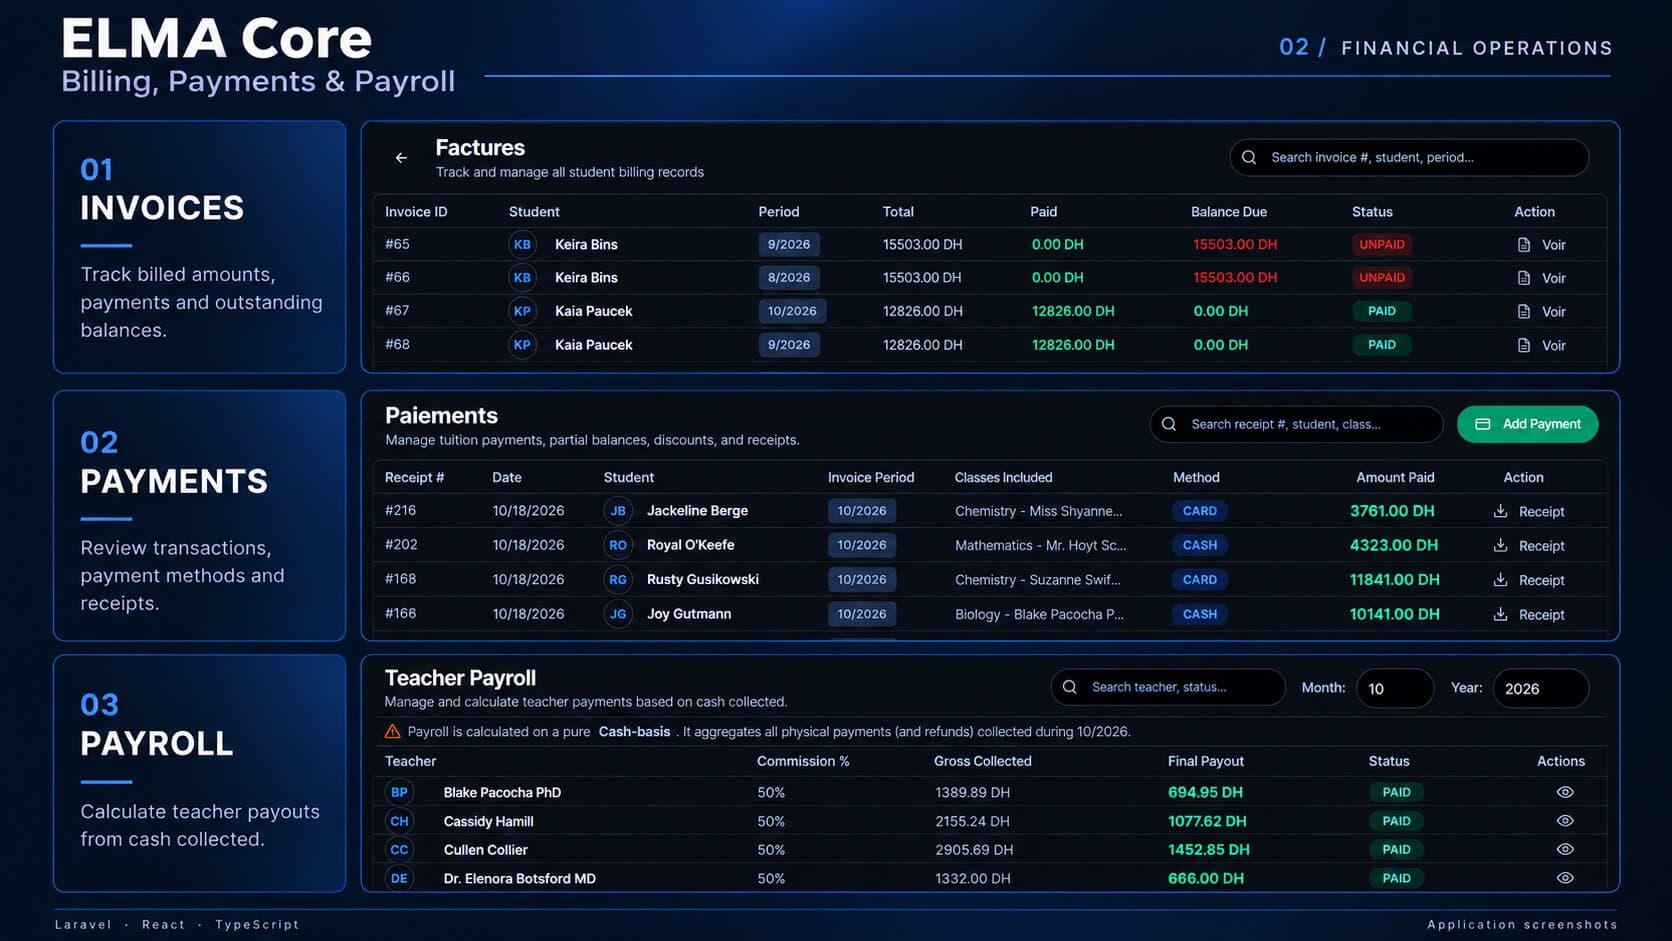Open the Month selector showing 10
The image size is (1672, 941).
coord(1395,688)
